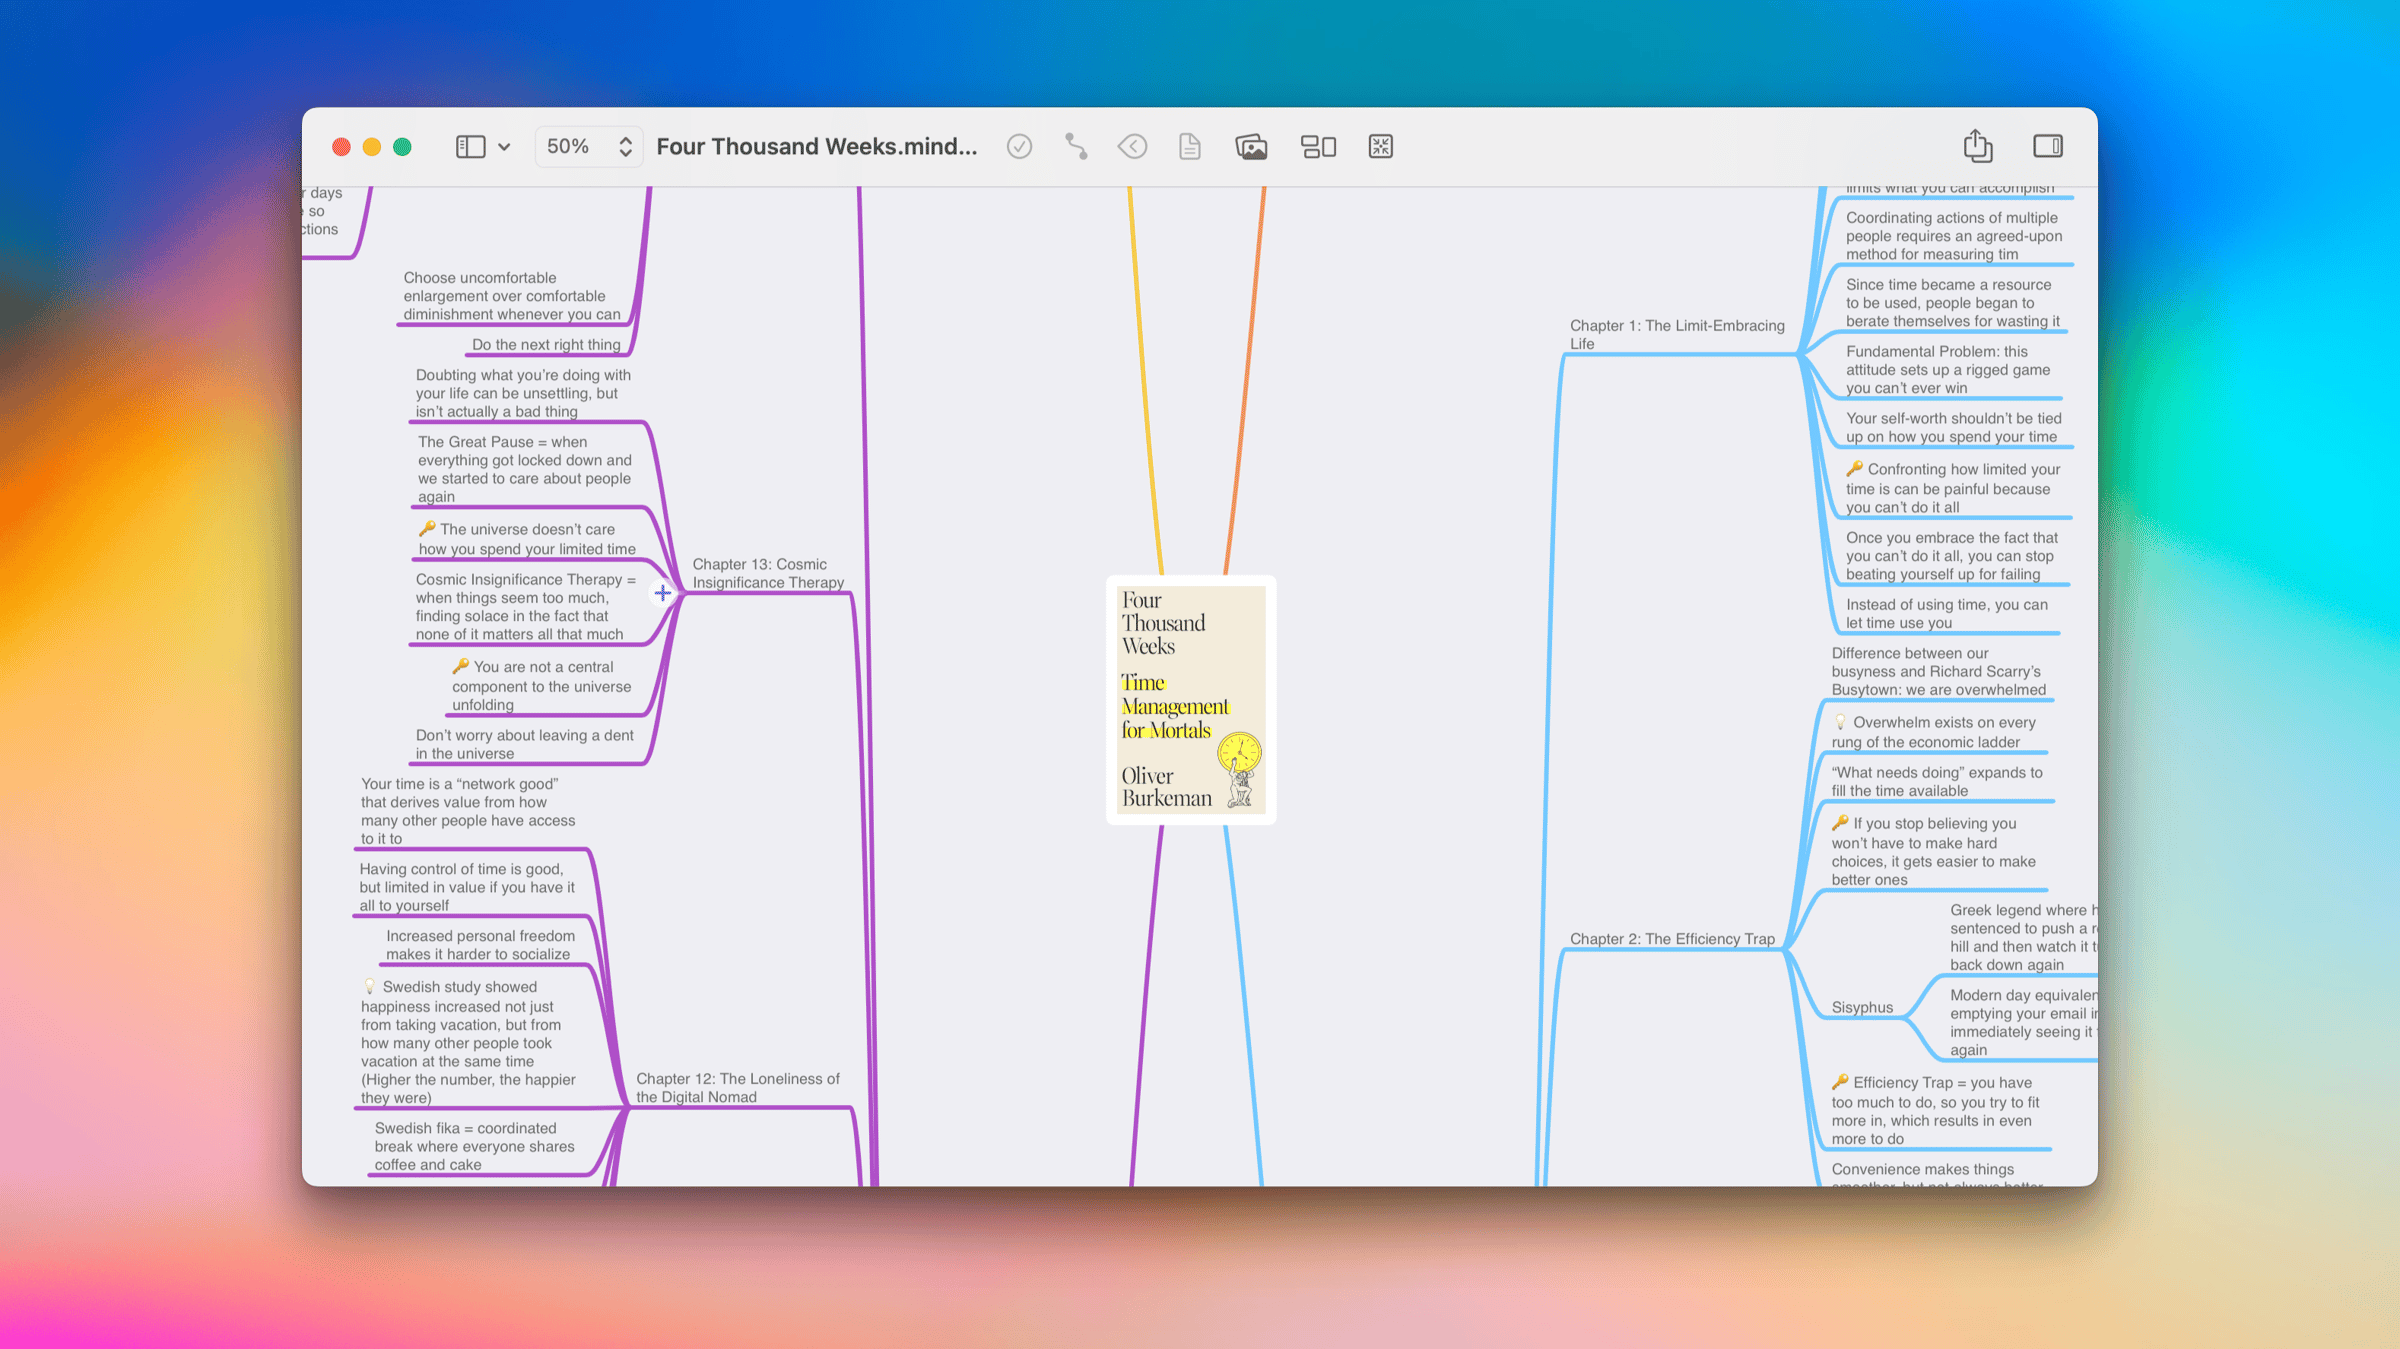Select 'Your self-worth shouldn't be tied' node
The width and height of the screenshot is (2400, 1349).
(x=1953, y=427)
